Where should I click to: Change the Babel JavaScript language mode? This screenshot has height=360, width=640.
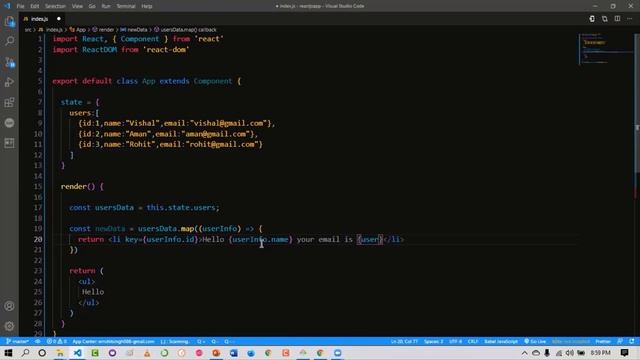pos(501,342)
